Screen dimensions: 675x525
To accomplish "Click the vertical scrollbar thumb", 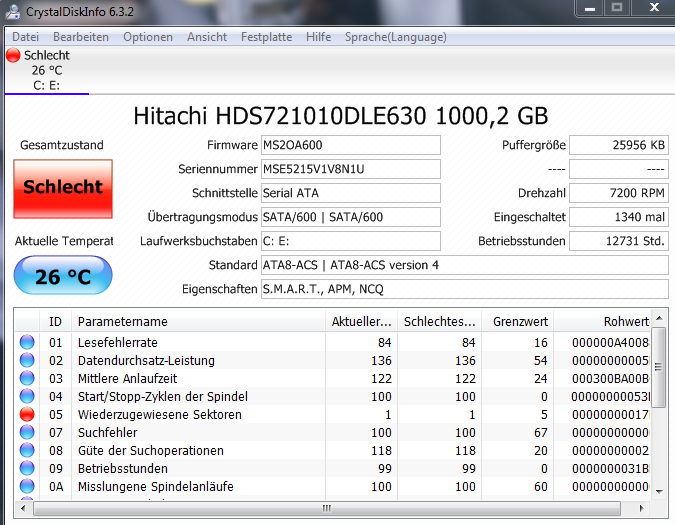I will coord(659,367).
